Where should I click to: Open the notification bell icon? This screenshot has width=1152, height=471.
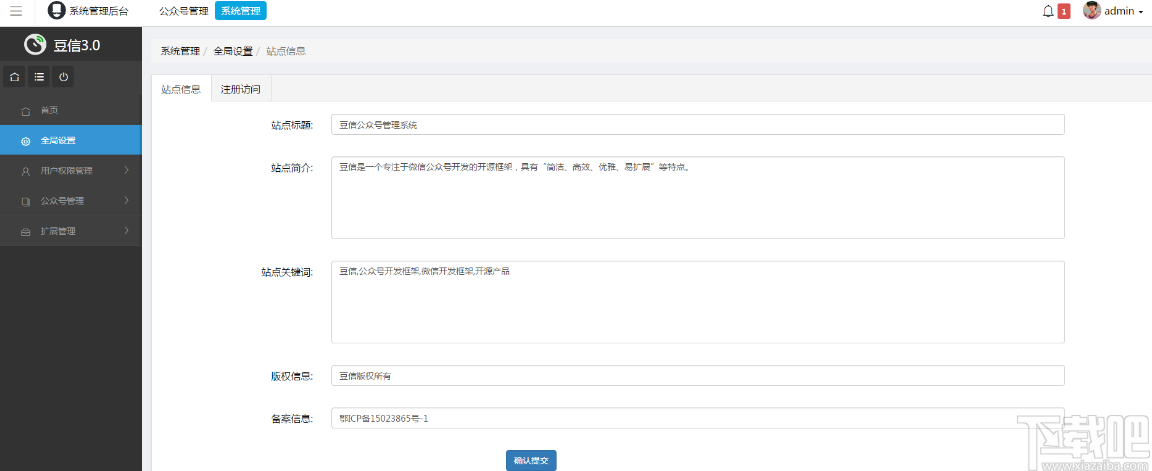coord(1048,11)
